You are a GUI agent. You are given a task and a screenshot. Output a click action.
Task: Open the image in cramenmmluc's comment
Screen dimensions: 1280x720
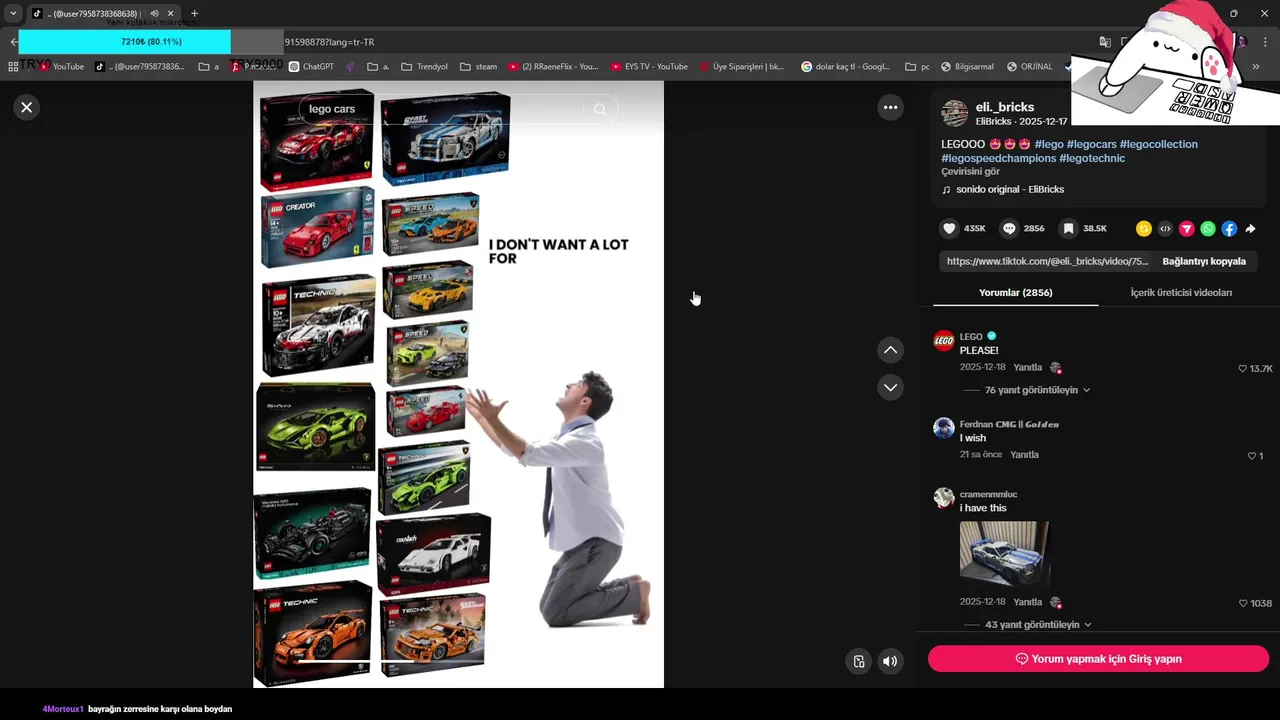pos(1005,553)
